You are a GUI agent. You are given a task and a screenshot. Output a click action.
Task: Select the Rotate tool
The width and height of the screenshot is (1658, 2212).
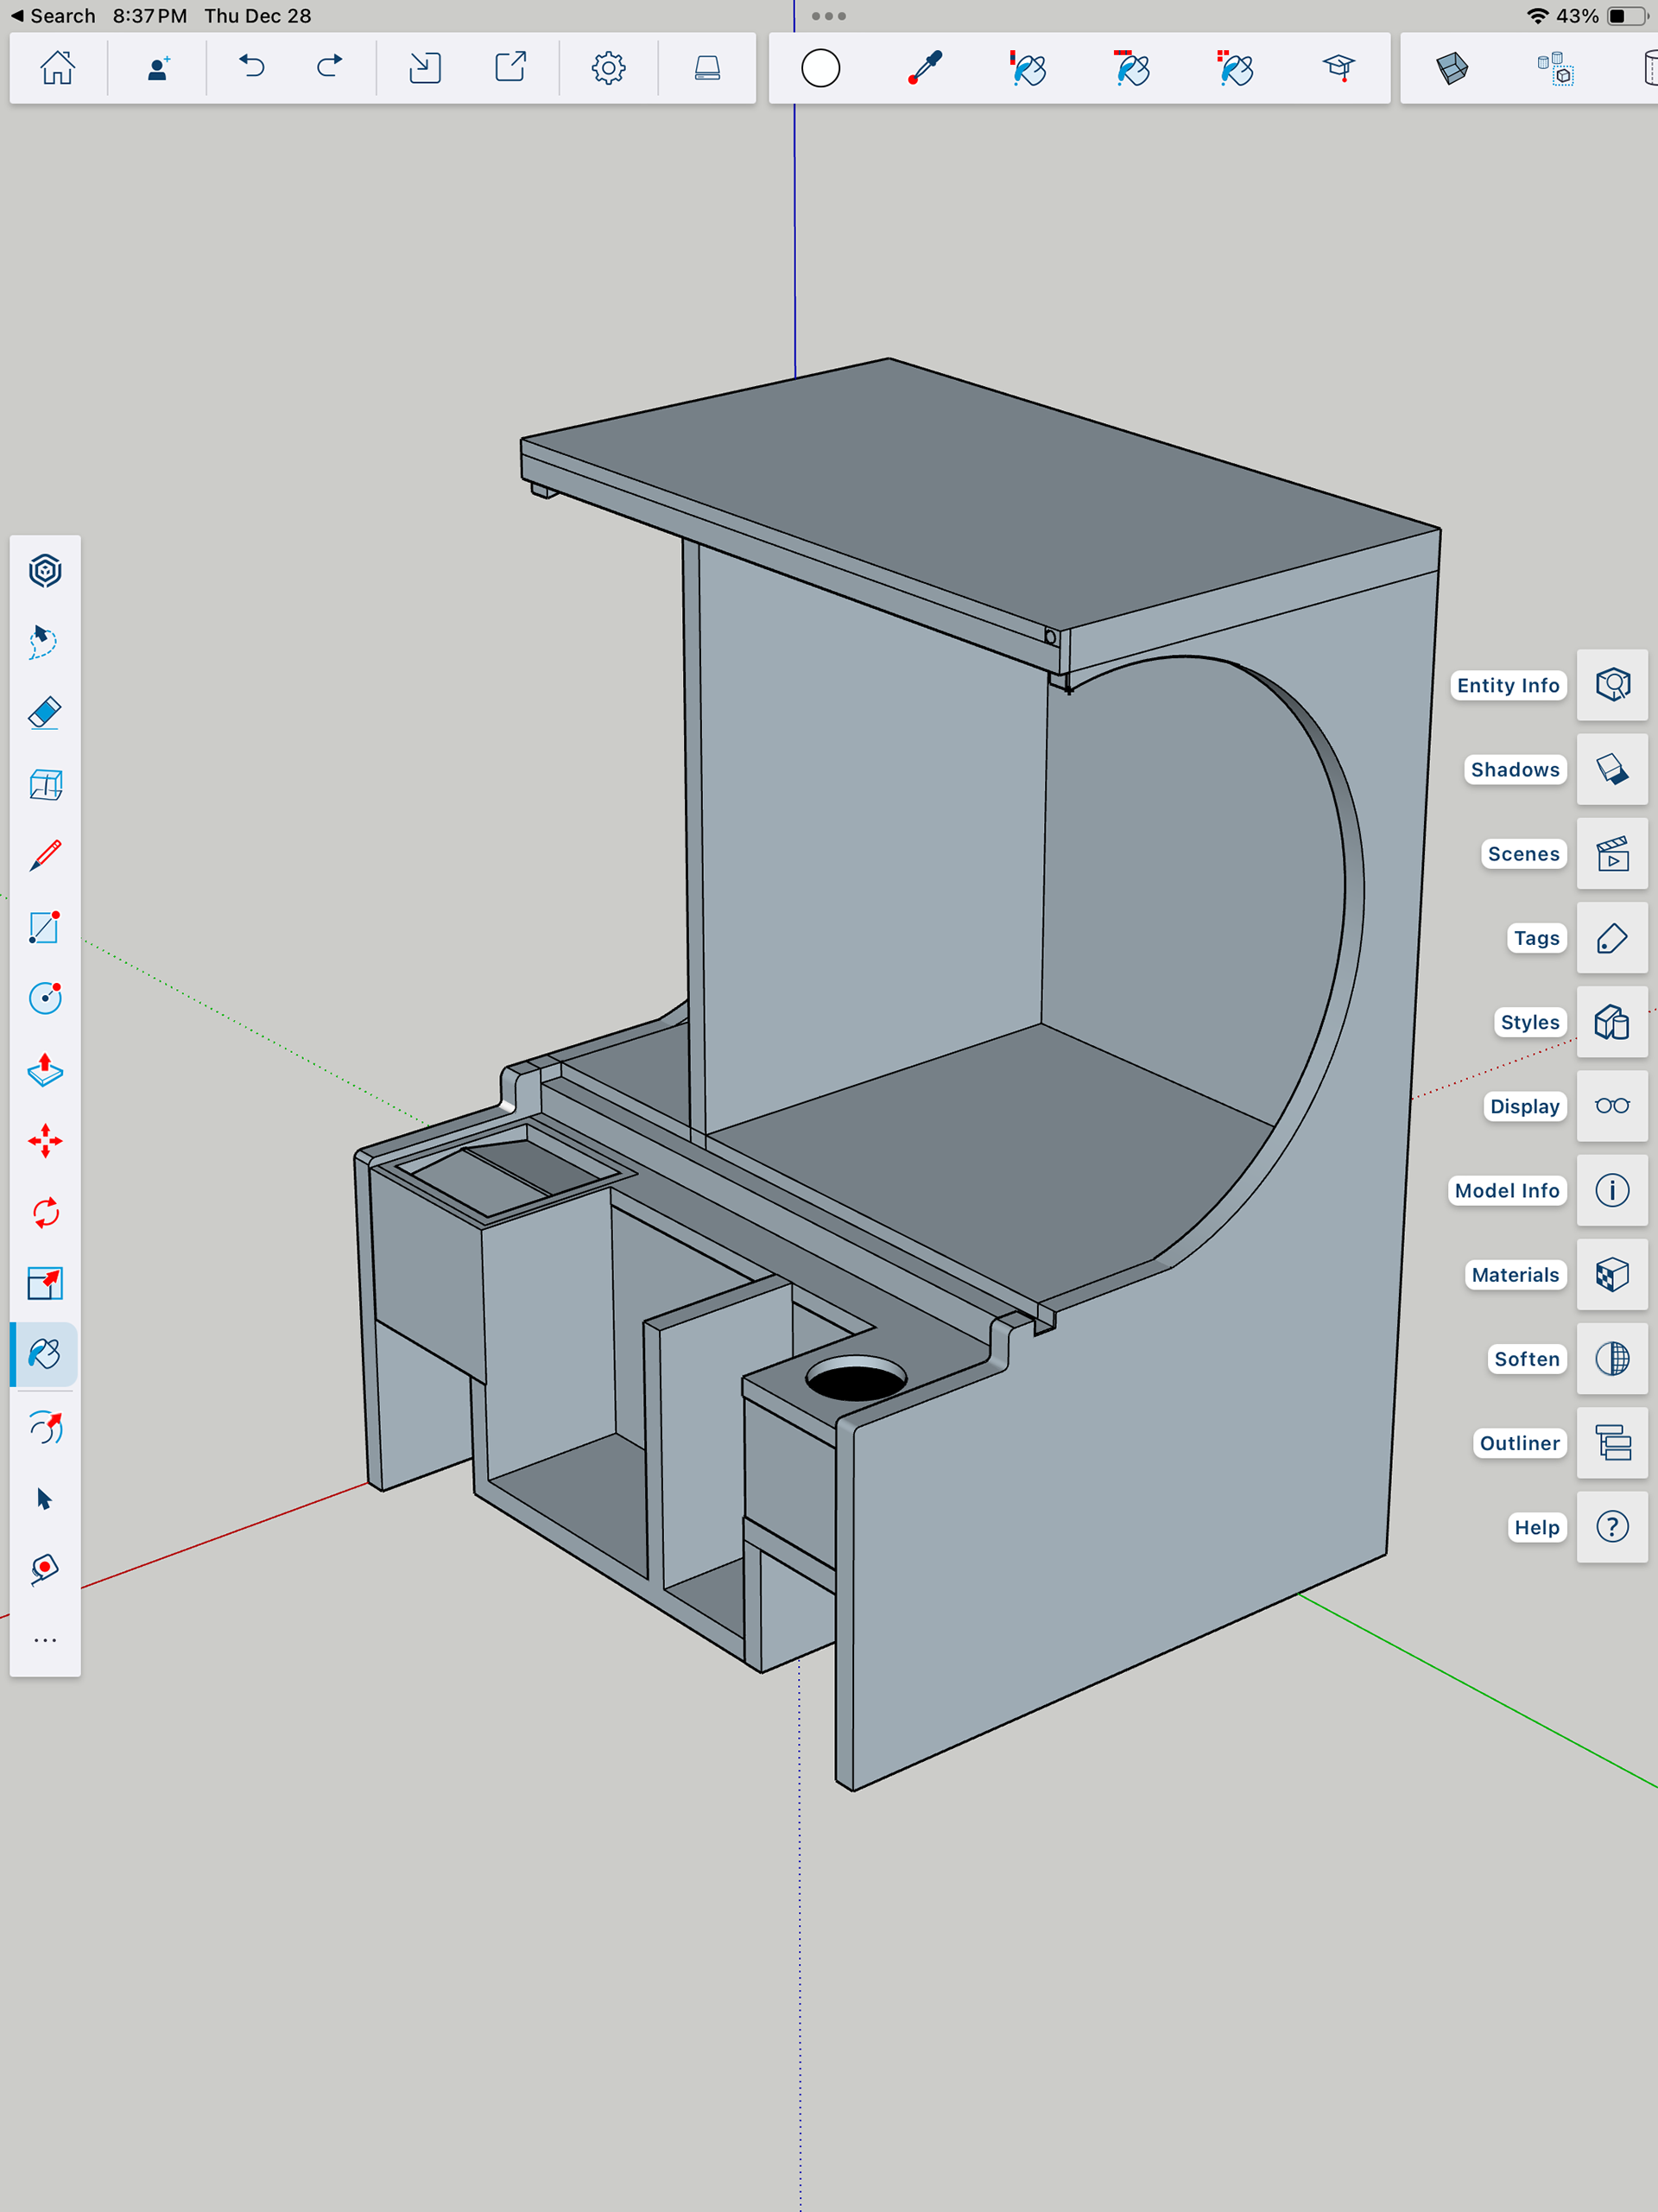(45, 1213)
